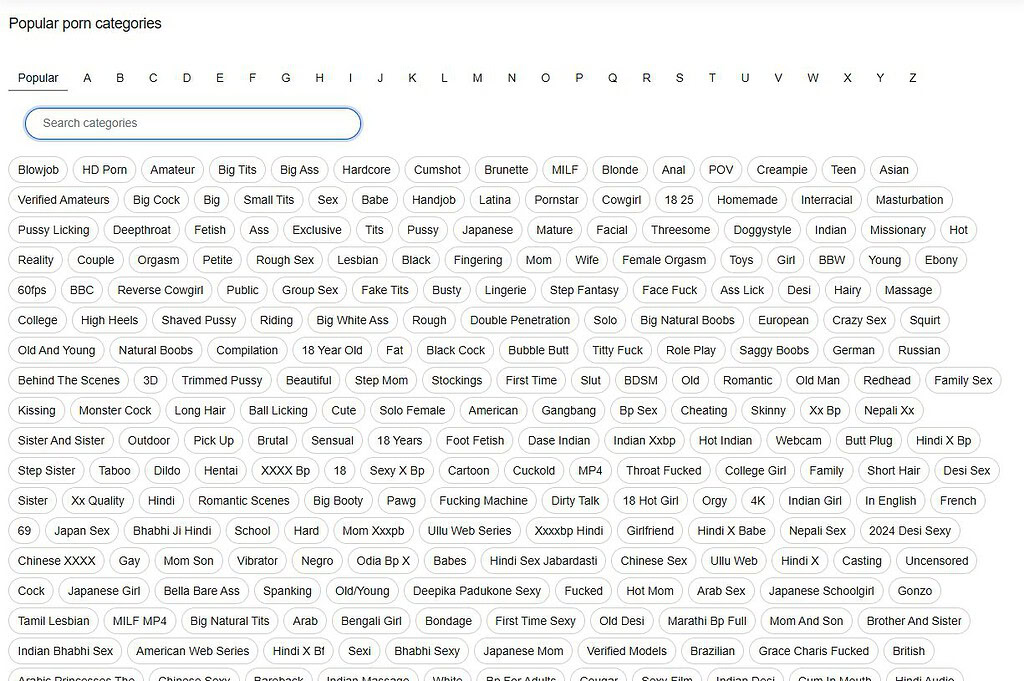Viewport: 1024px width, 681px height.
Task: Select the letter Z tab
Action: pyautogui.click(x=912, y=78)
